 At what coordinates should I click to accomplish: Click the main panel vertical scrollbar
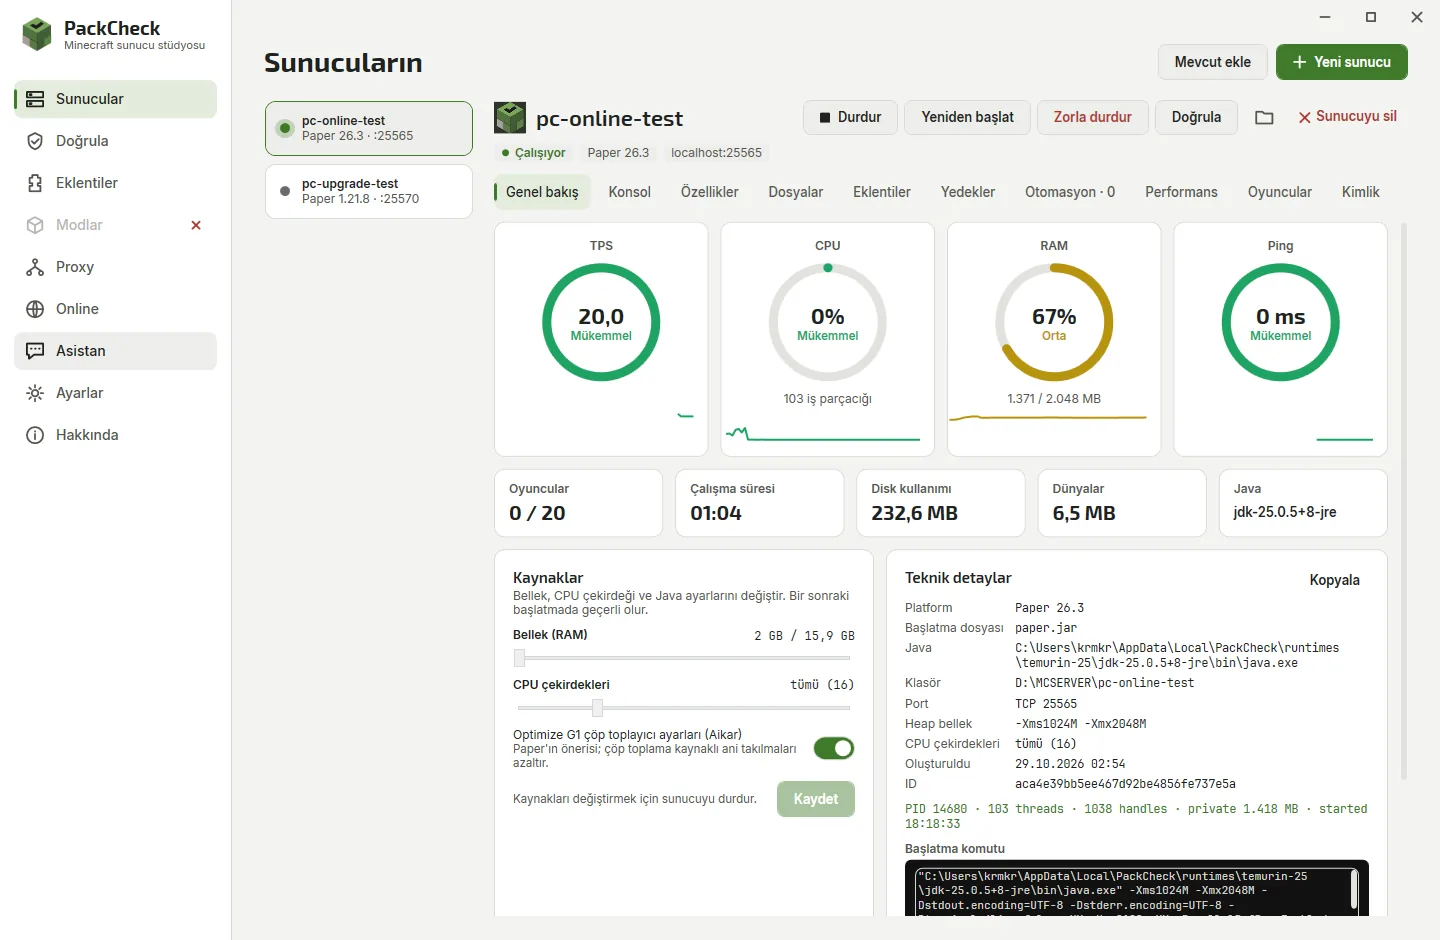point(1404,500)
